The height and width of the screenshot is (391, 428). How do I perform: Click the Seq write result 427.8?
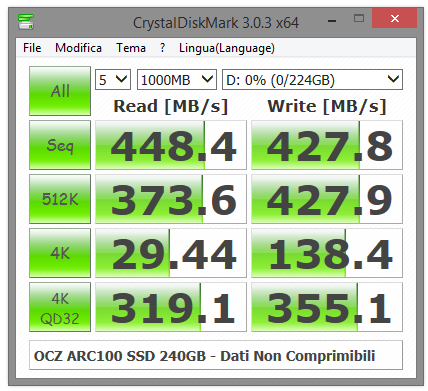pos(327,145)
